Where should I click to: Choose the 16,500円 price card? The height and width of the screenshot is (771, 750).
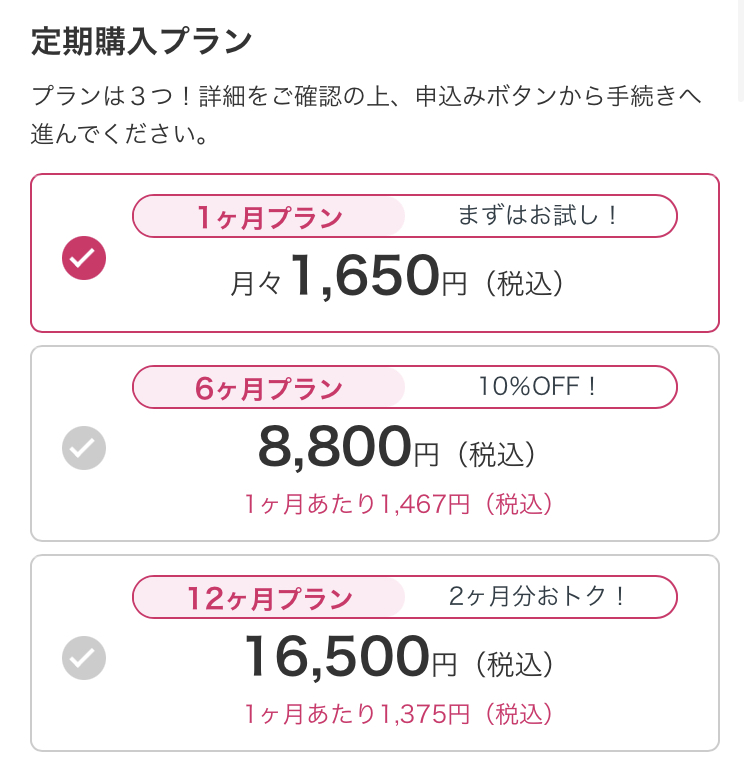click(375, 653)
